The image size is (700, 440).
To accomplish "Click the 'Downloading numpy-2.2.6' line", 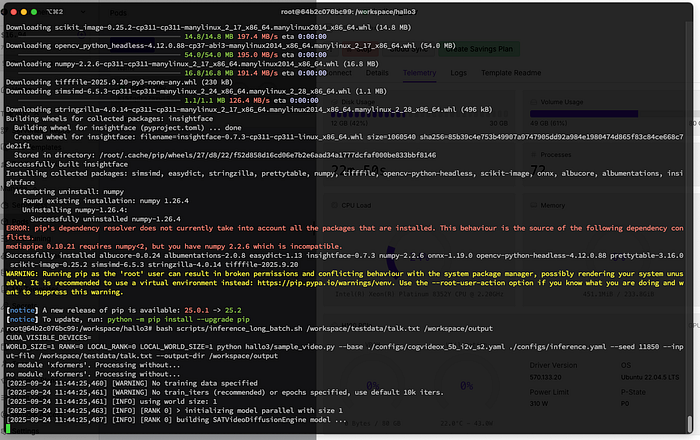I will tap(192, 64).
